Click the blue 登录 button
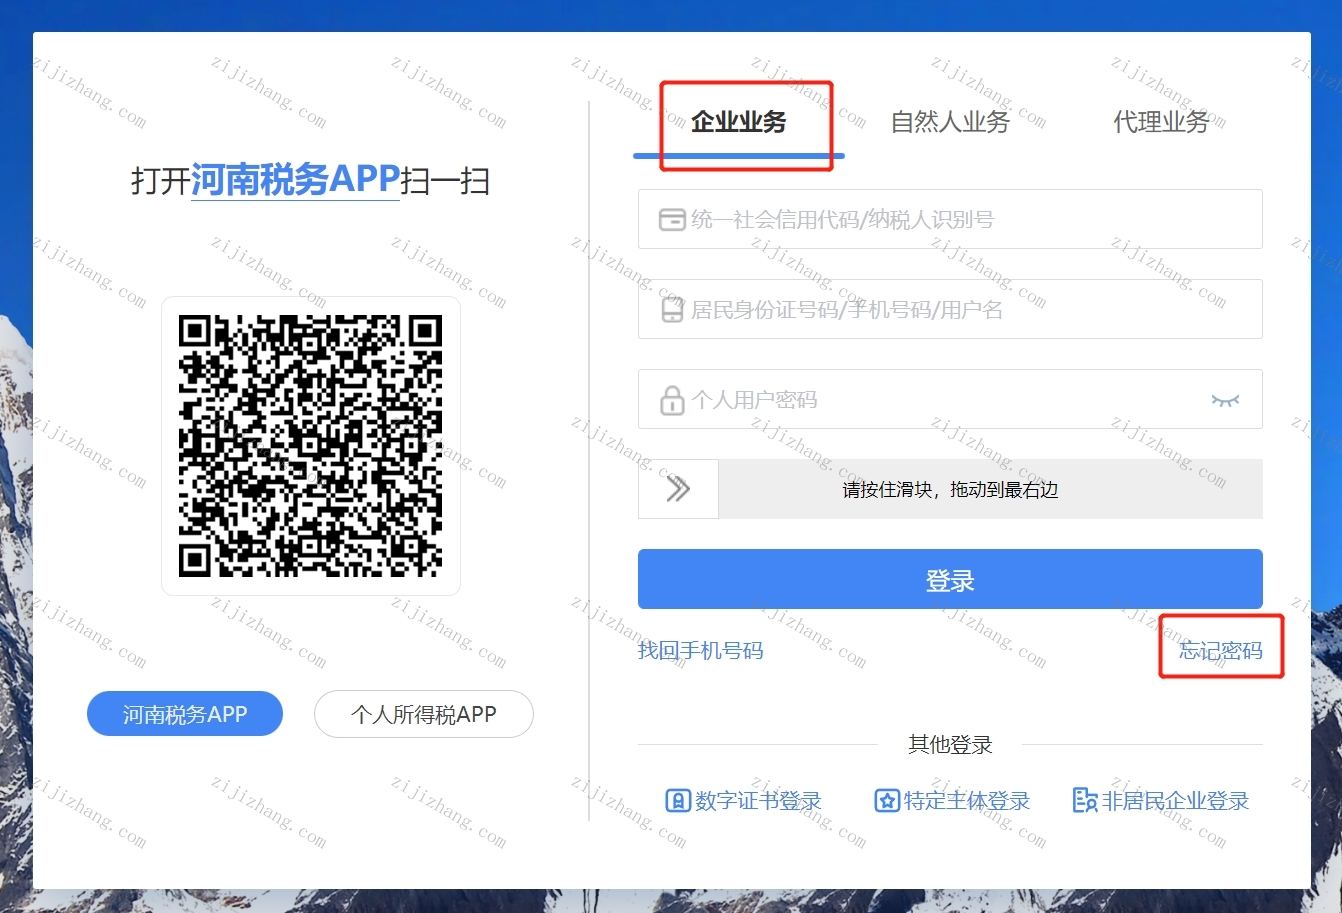 tap(950, 579)
